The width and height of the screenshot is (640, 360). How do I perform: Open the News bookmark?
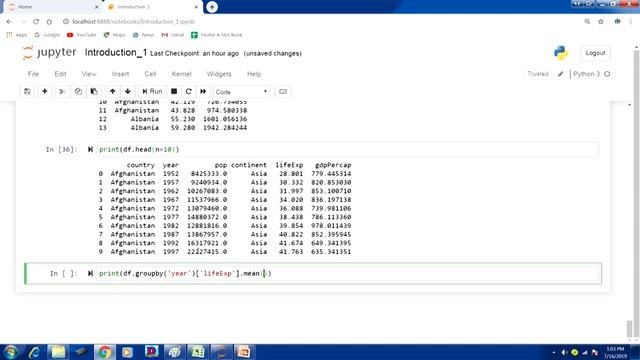[144, 35]
